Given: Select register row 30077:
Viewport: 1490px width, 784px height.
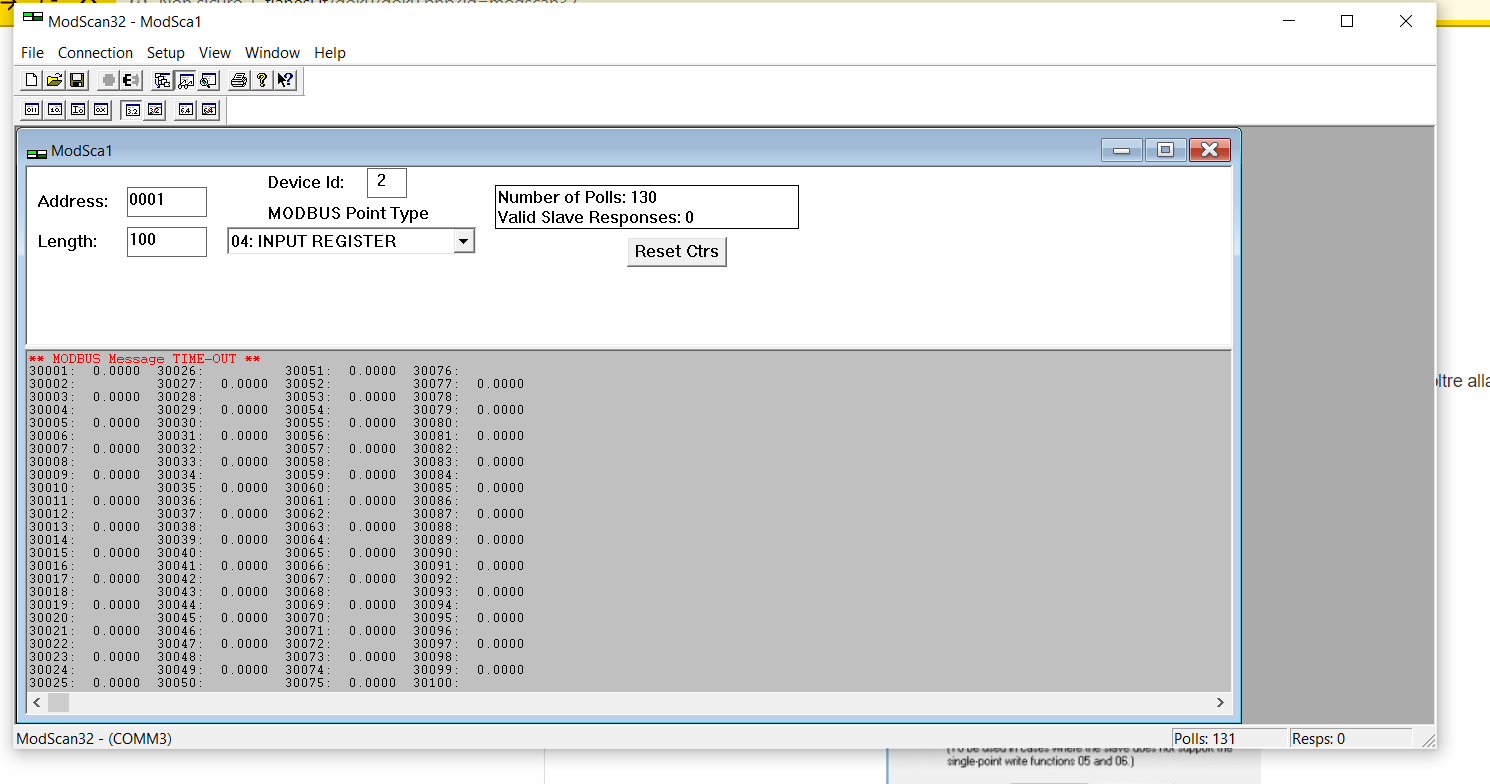Looking at the screenshot, I should (x=469, y=384).
